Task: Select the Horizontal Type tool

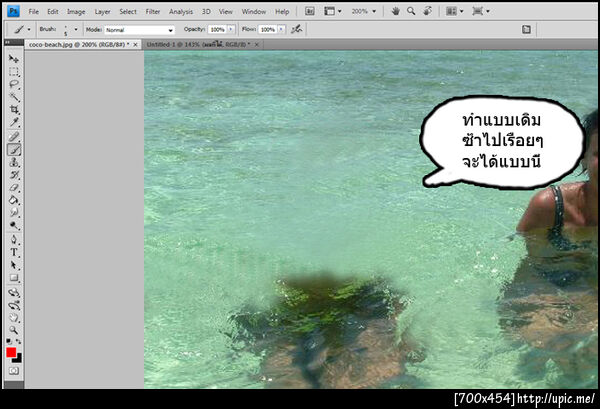Action: [x=14, y=253]
